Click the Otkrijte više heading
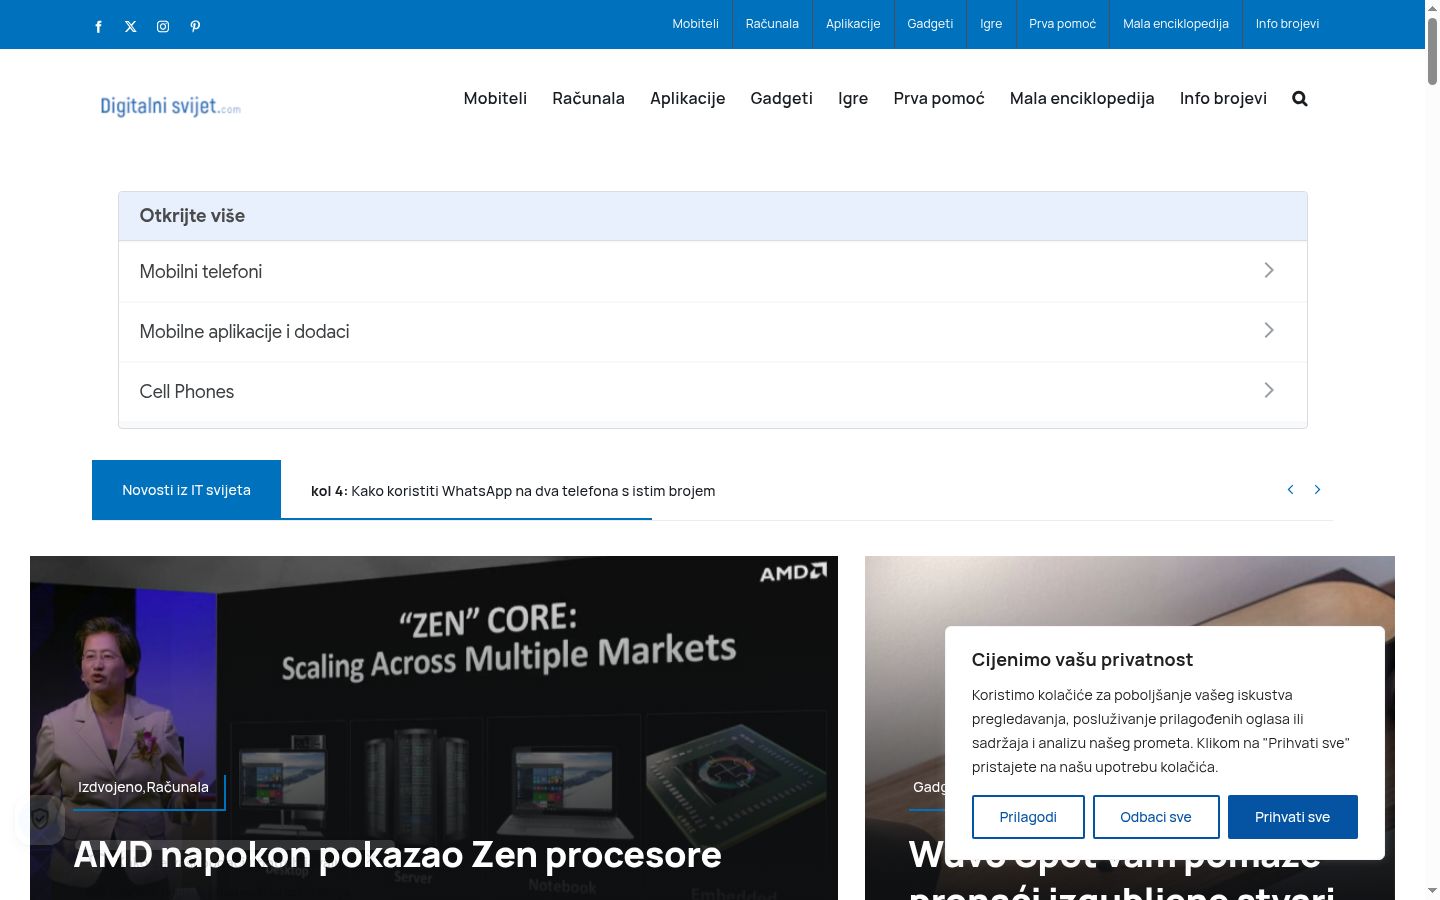 click(192, 215)
